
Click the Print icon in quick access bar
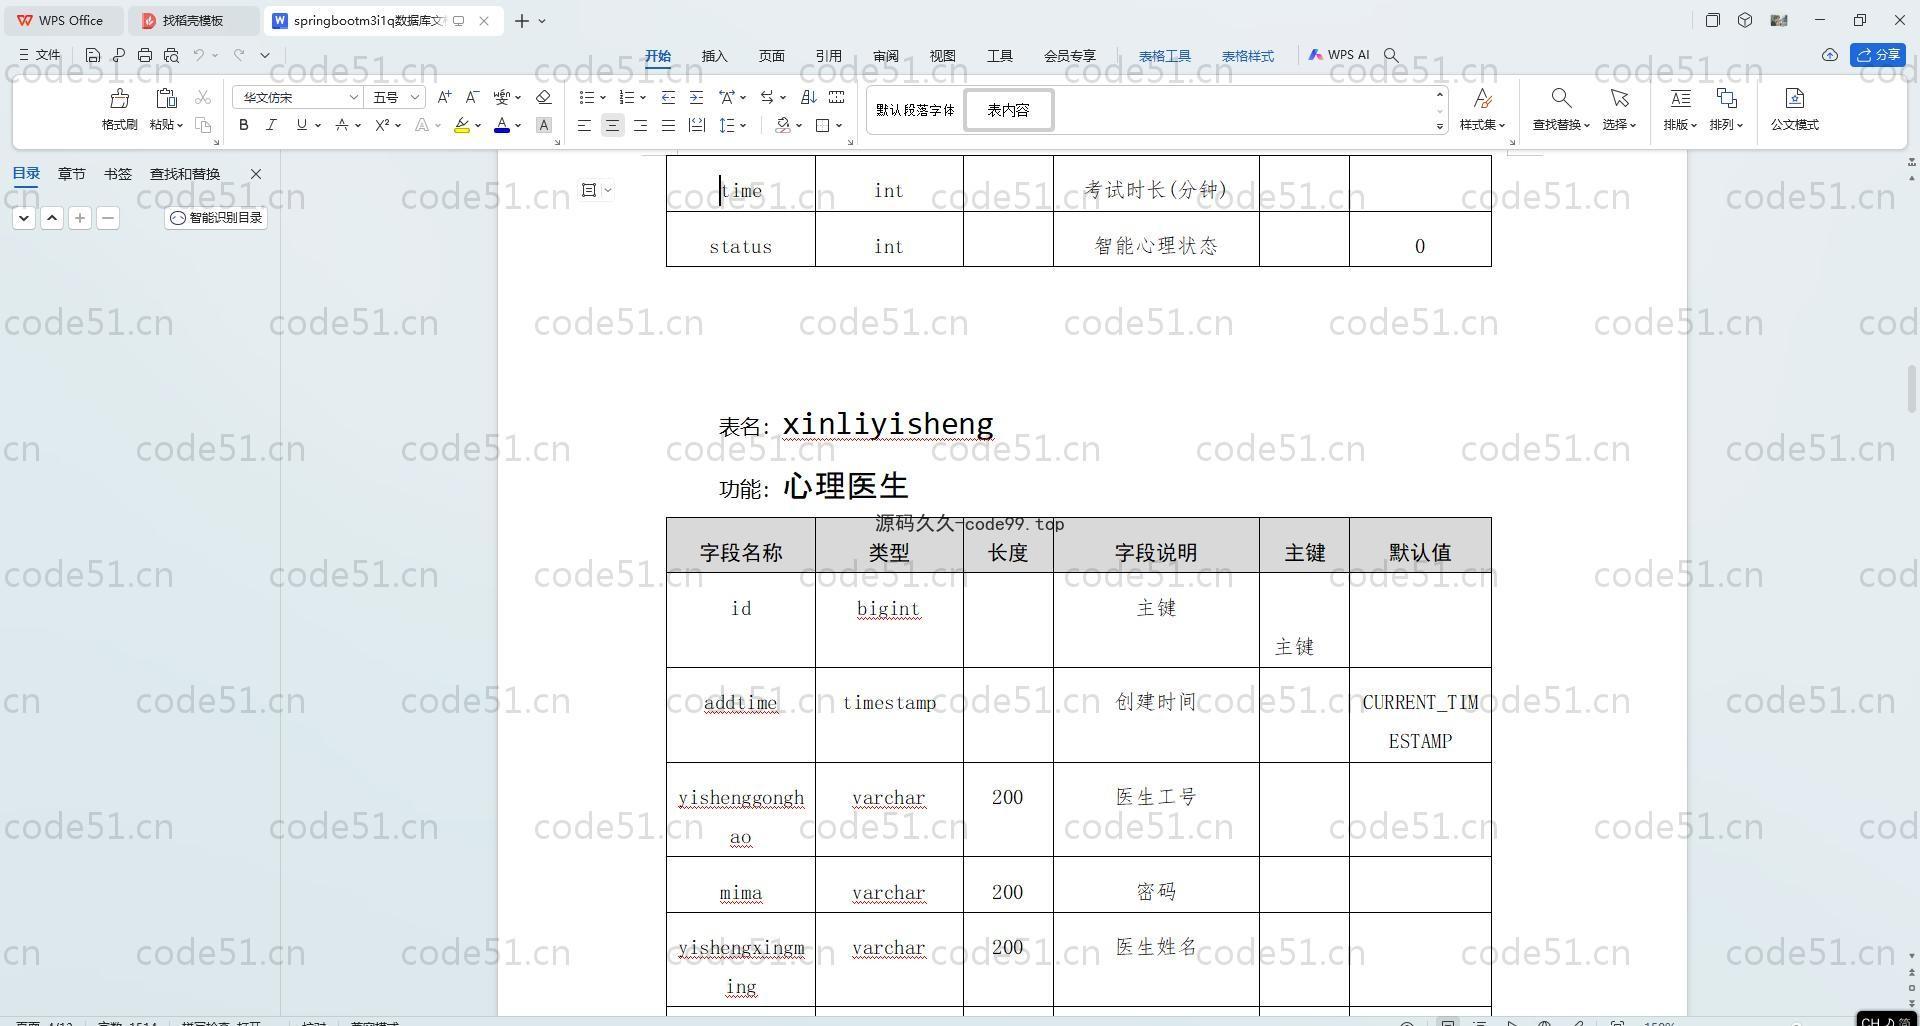(145, 55)
